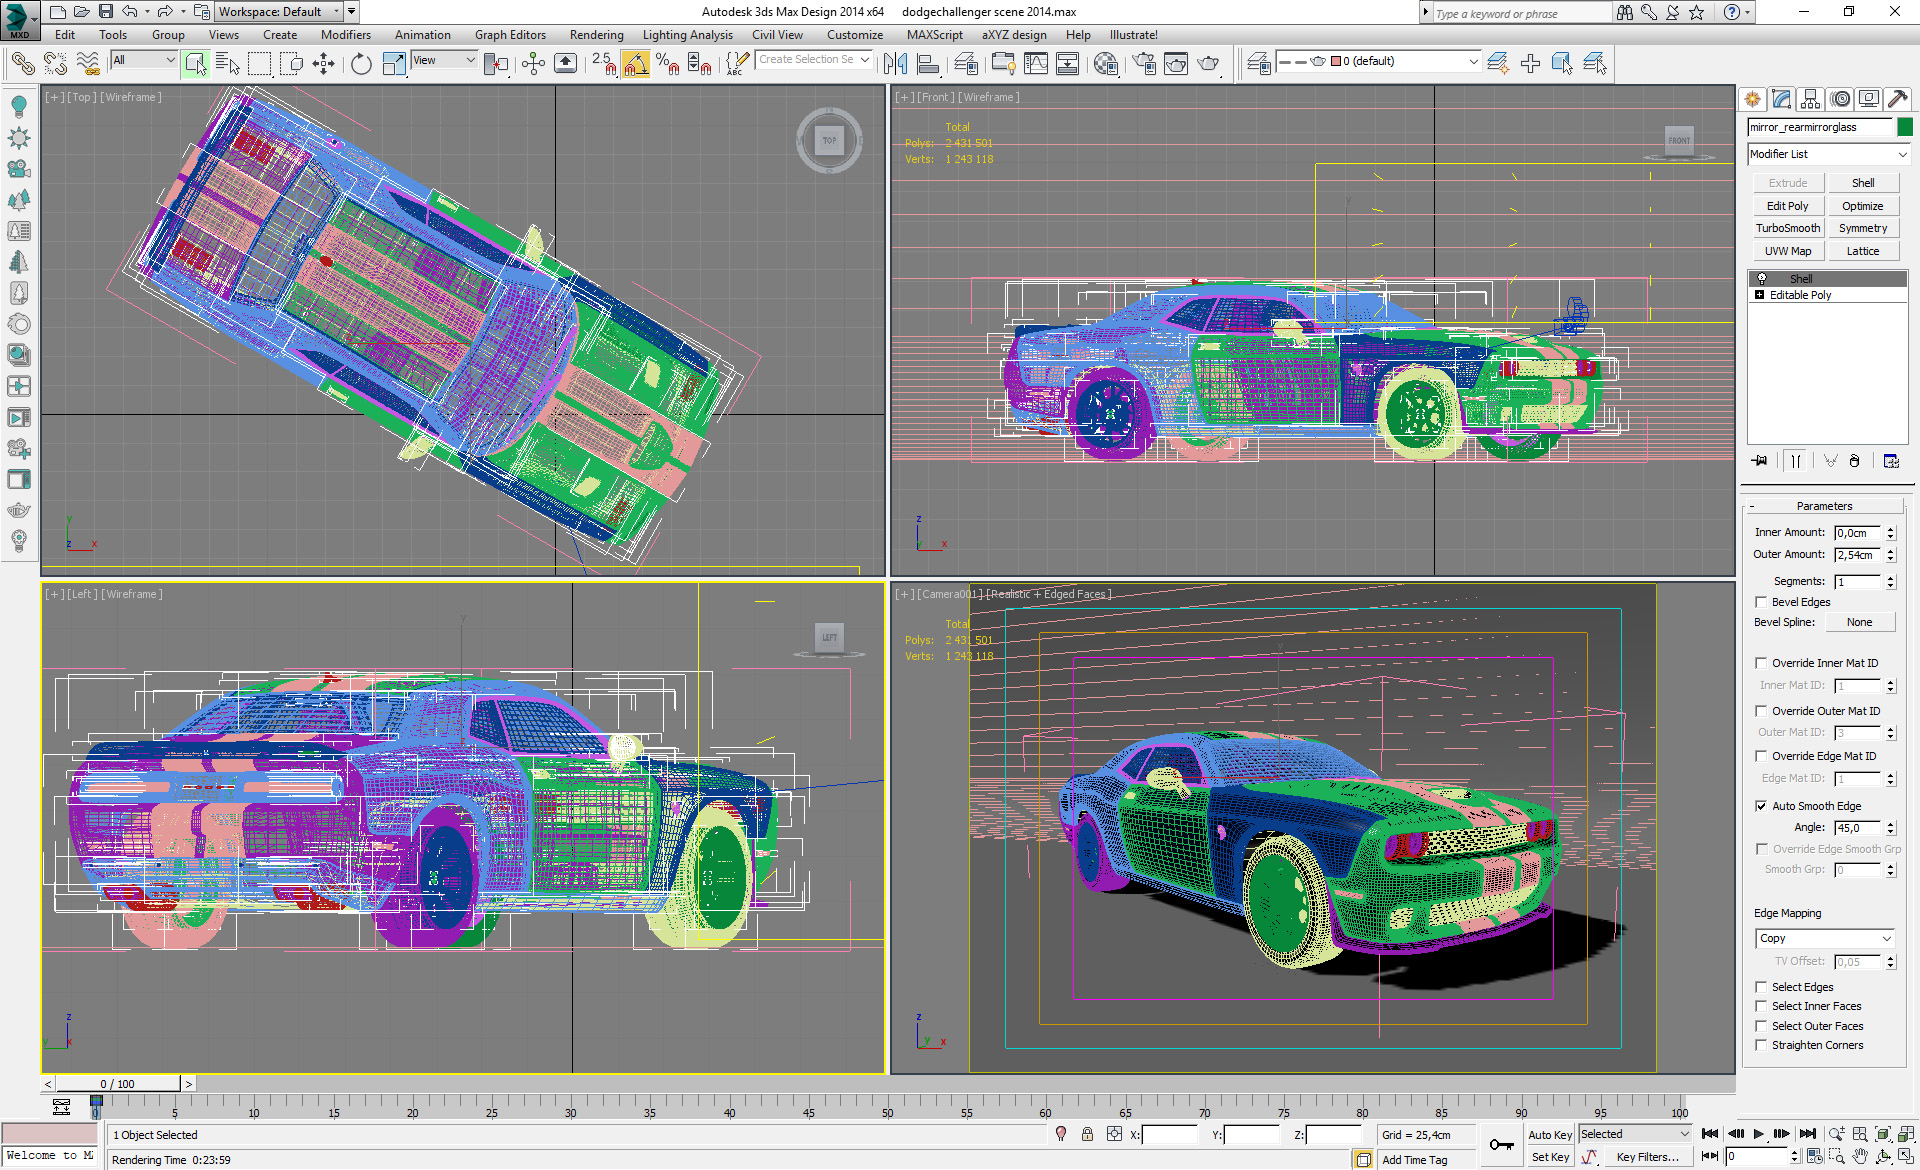The width and height of the screenshot is (1920, 1170).
Task: Open the Workspace Default dropdown
Action: tap(279, 12)
